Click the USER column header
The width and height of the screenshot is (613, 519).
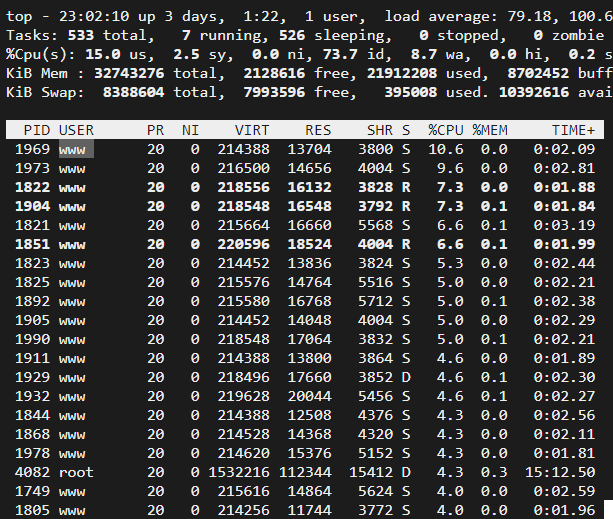(76, 130)
